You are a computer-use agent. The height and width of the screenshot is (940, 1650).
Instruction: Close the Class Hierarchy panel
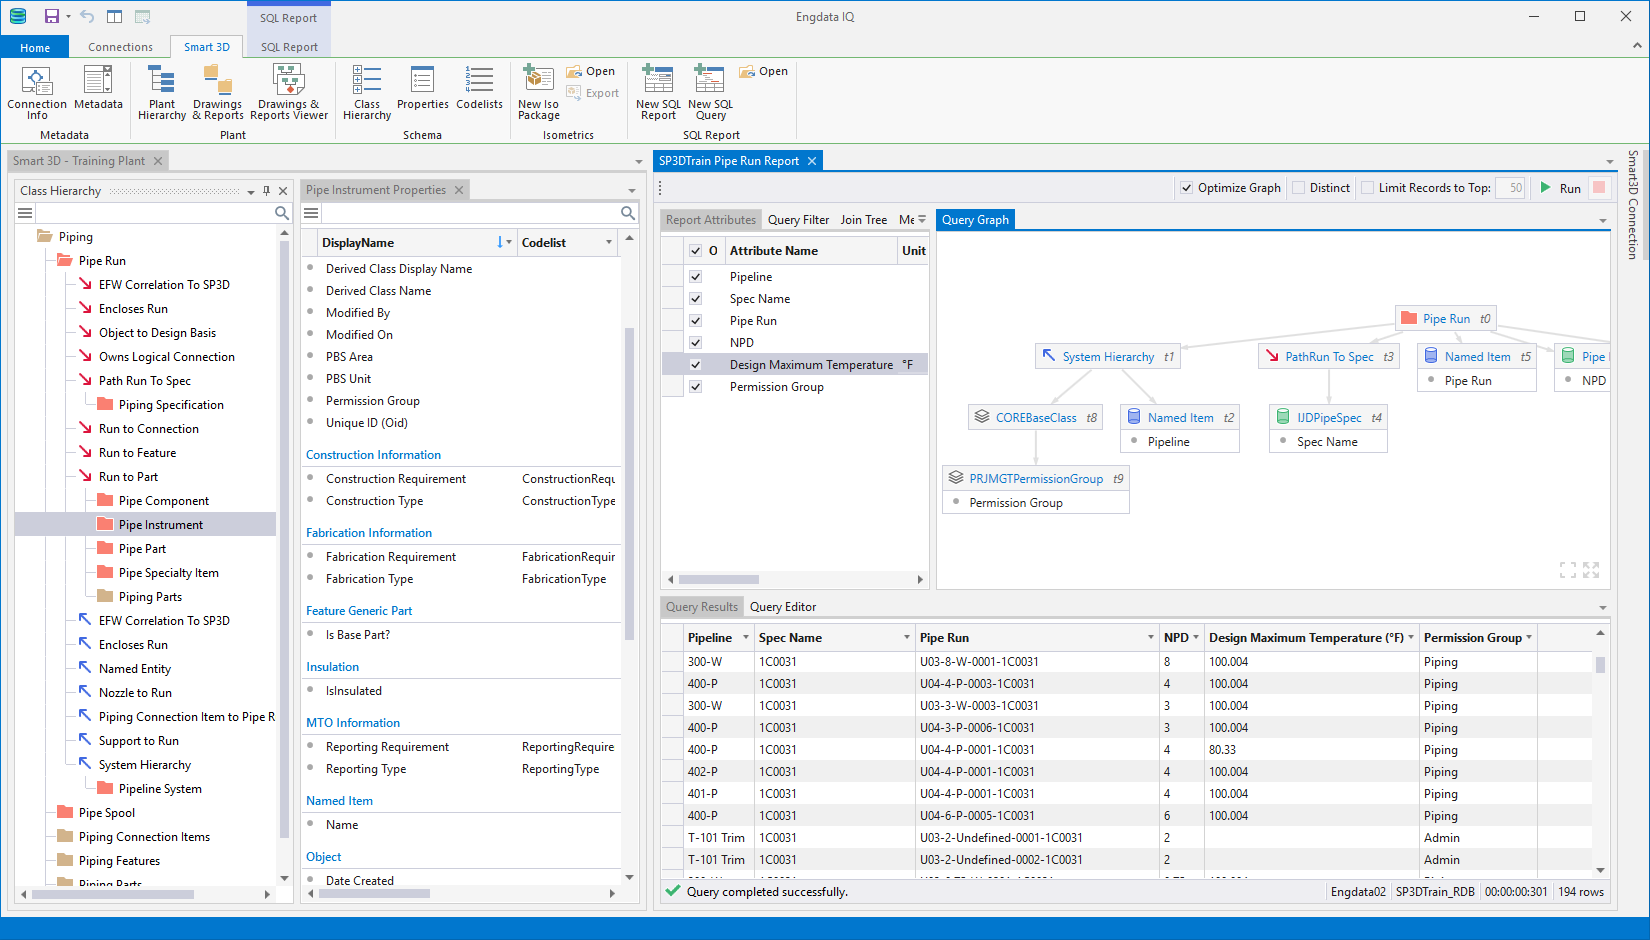[x=283, y=190]
